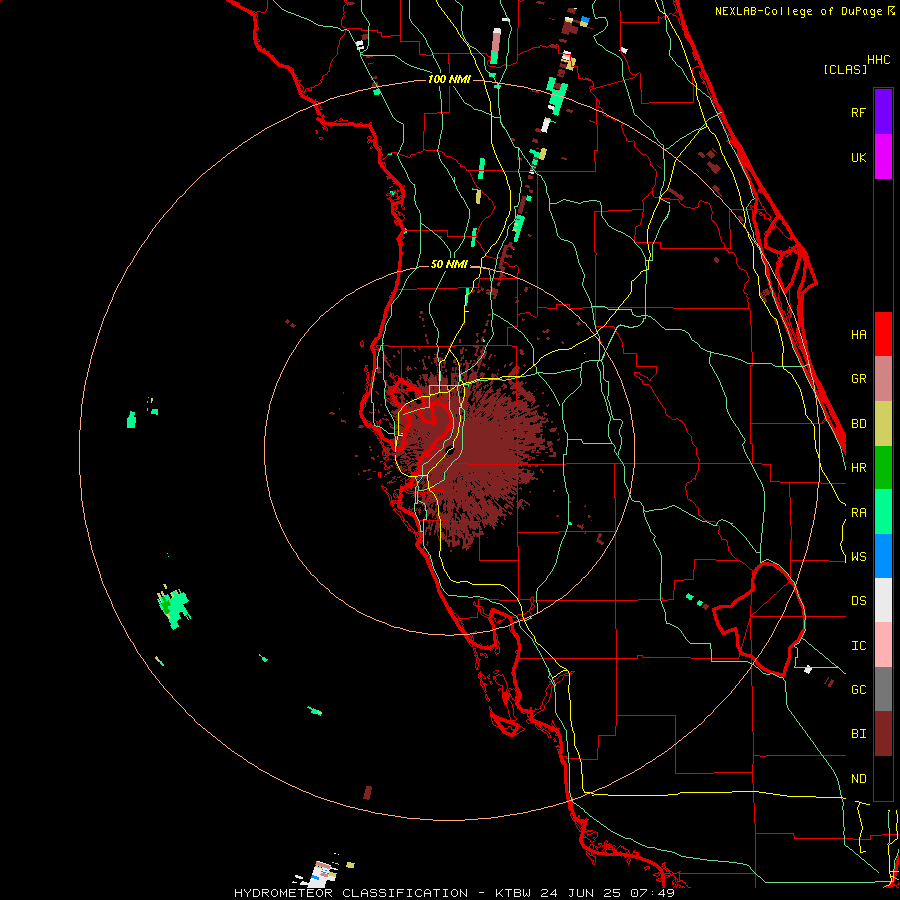Click the HR green legend swatch
The height and width of the screenshot is (900, 900).
click(883, 468)
